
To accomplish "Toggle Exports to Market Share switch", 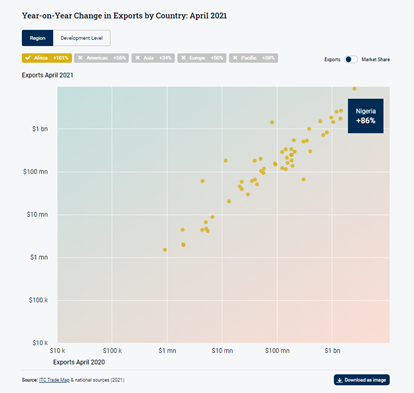I will coord(351,59).
